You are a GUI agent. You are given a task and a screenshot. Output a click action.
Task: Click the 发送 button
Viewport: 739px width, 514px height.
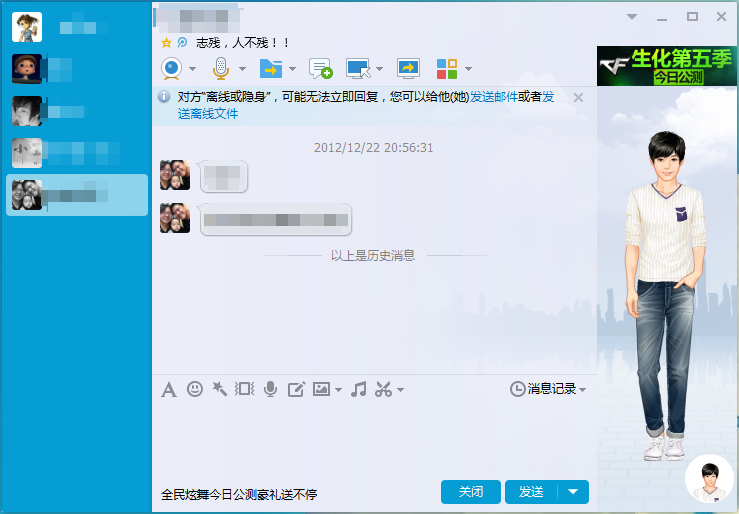531,492
